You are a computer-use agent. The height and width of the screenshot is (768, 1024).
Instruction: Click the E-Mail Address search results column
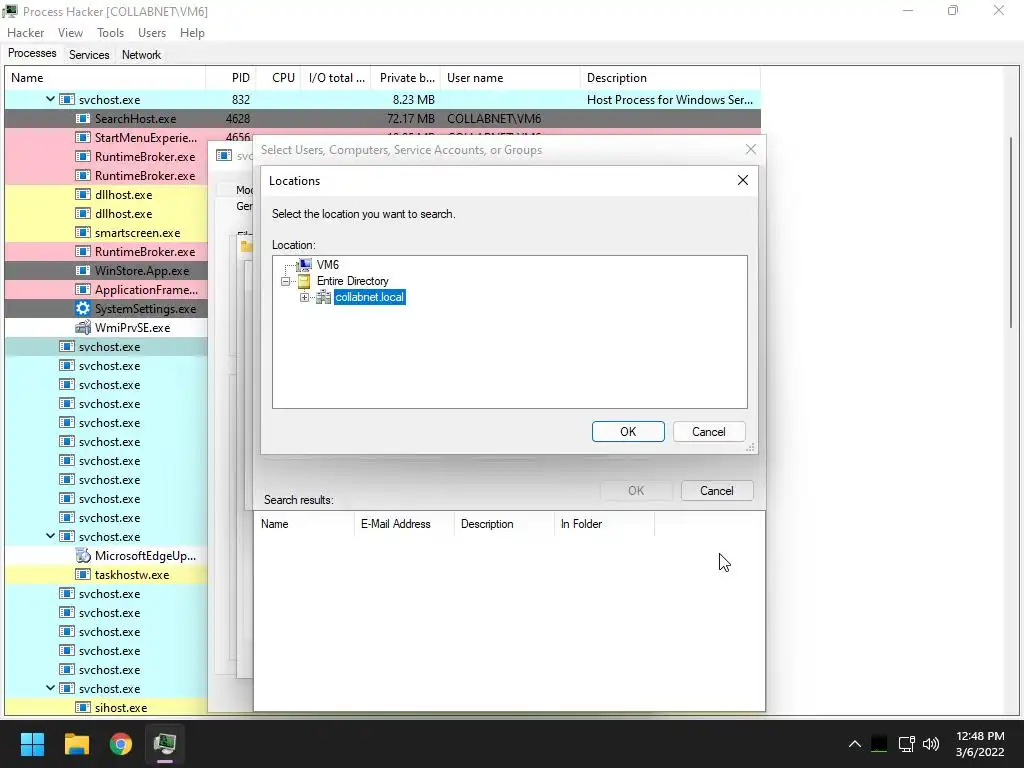click(403, 524)
